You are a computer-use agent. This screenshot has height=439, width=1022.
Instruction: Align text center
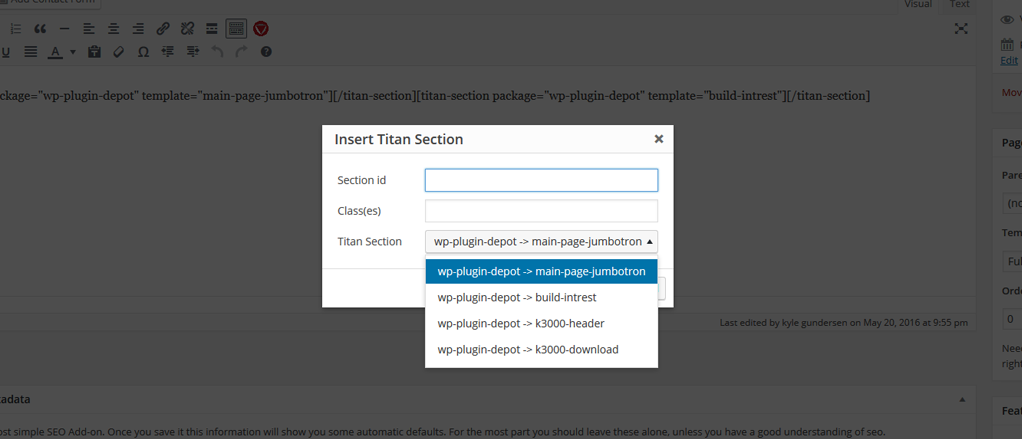[113, 29]
